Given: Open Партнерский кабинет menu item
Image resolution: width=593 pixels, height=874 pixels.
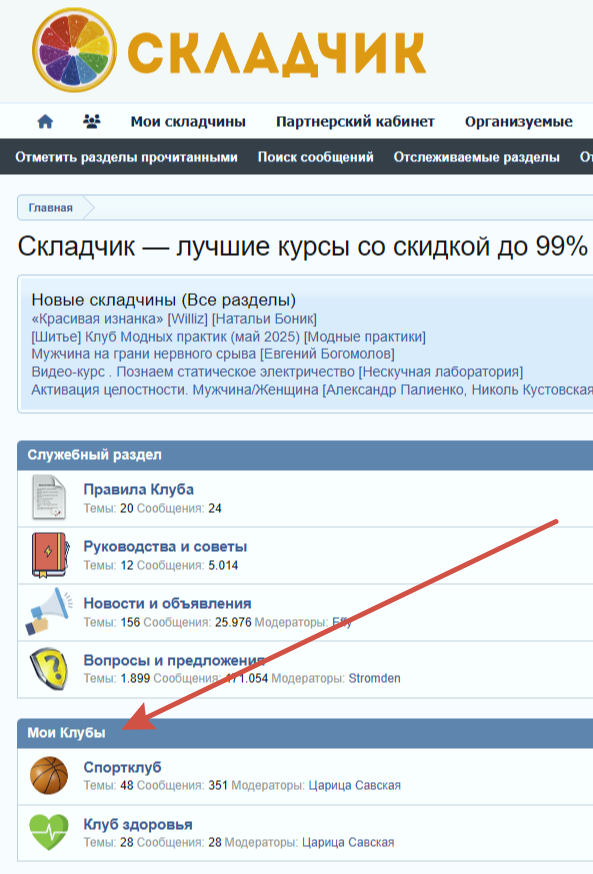Looking at the screenshot, I should [355, 122].
